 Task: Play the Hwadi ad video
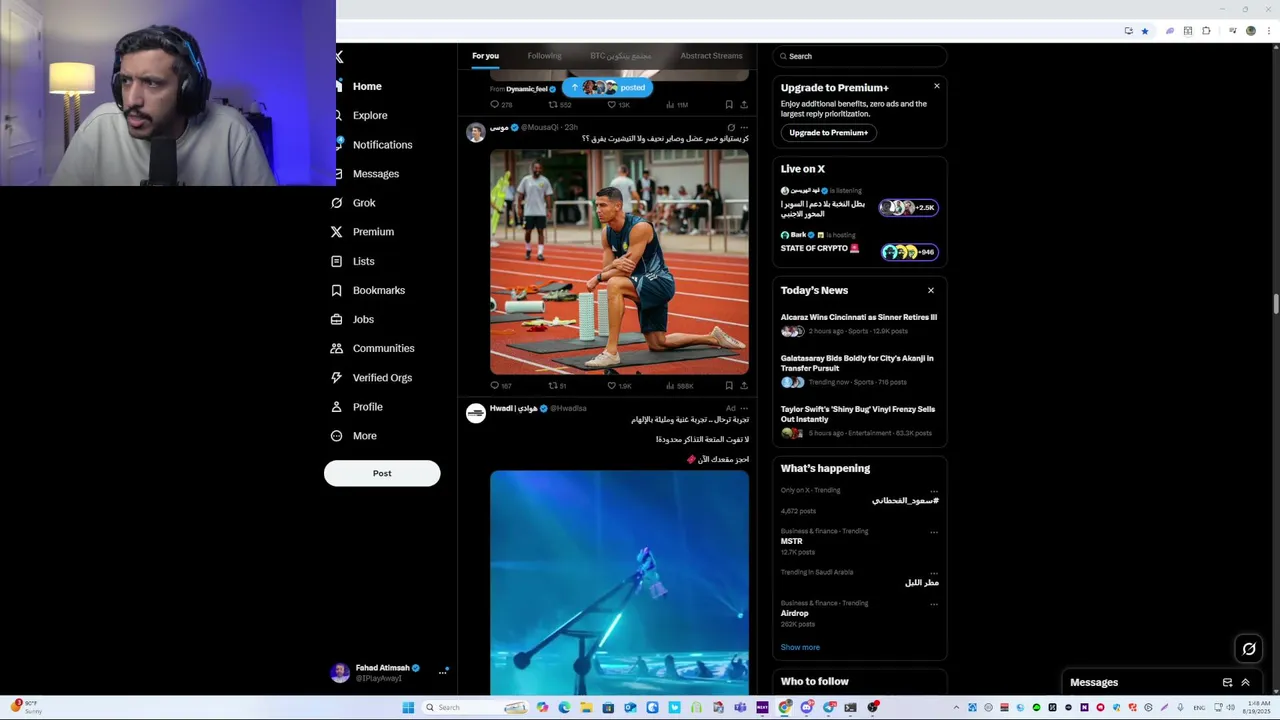619,582
